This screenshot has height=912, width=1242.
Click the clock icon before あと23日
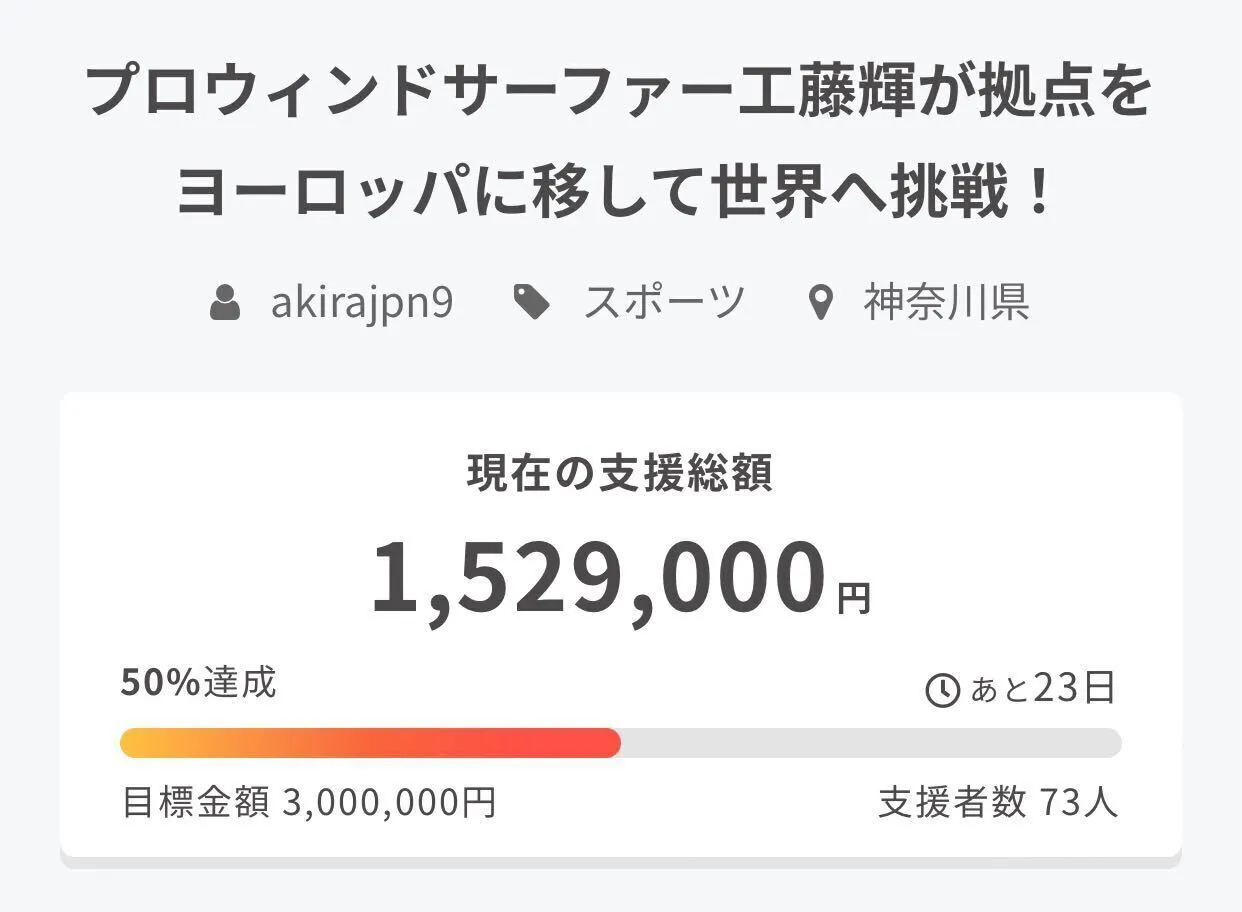coord(942,690)
